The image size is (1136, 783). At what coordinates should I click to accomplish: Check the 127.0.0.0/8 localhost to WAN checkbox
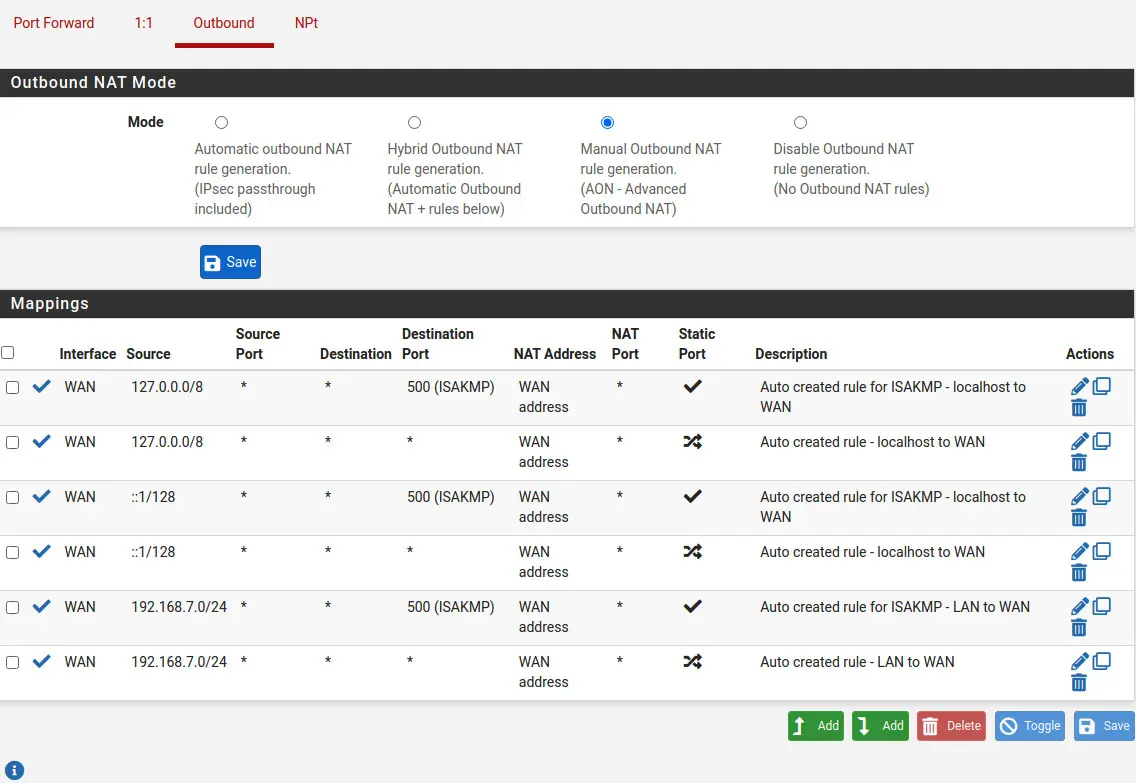pos(12,443)
